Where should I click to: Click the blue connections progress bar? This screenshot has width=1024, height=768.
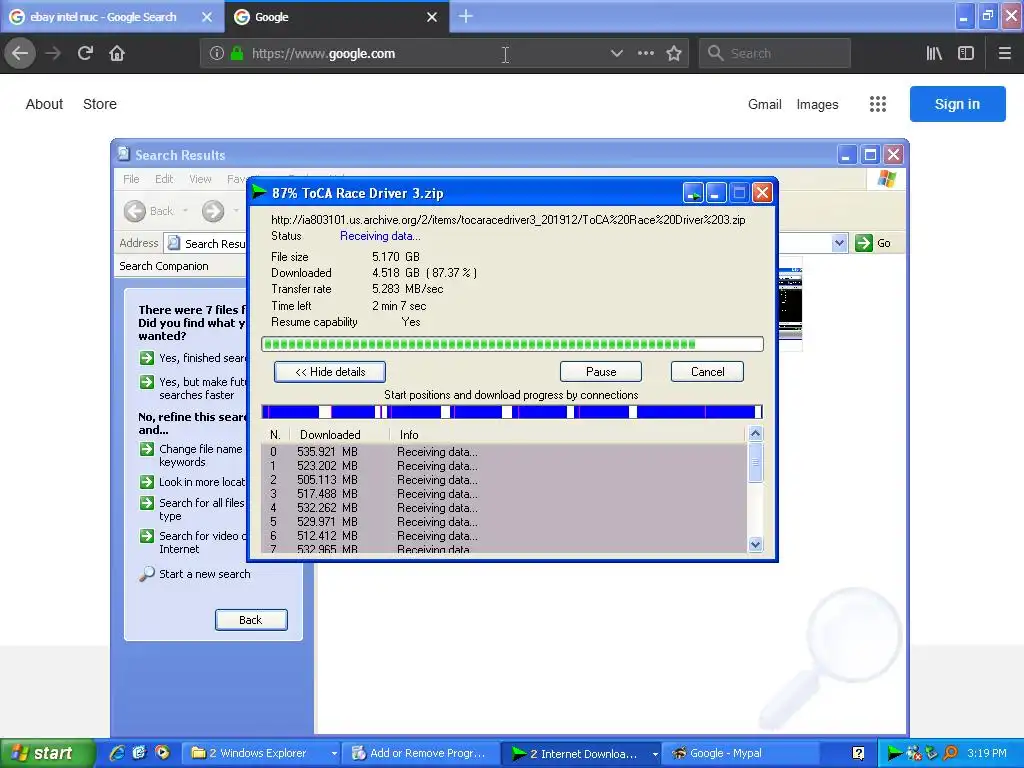click(x=512, y=412)
